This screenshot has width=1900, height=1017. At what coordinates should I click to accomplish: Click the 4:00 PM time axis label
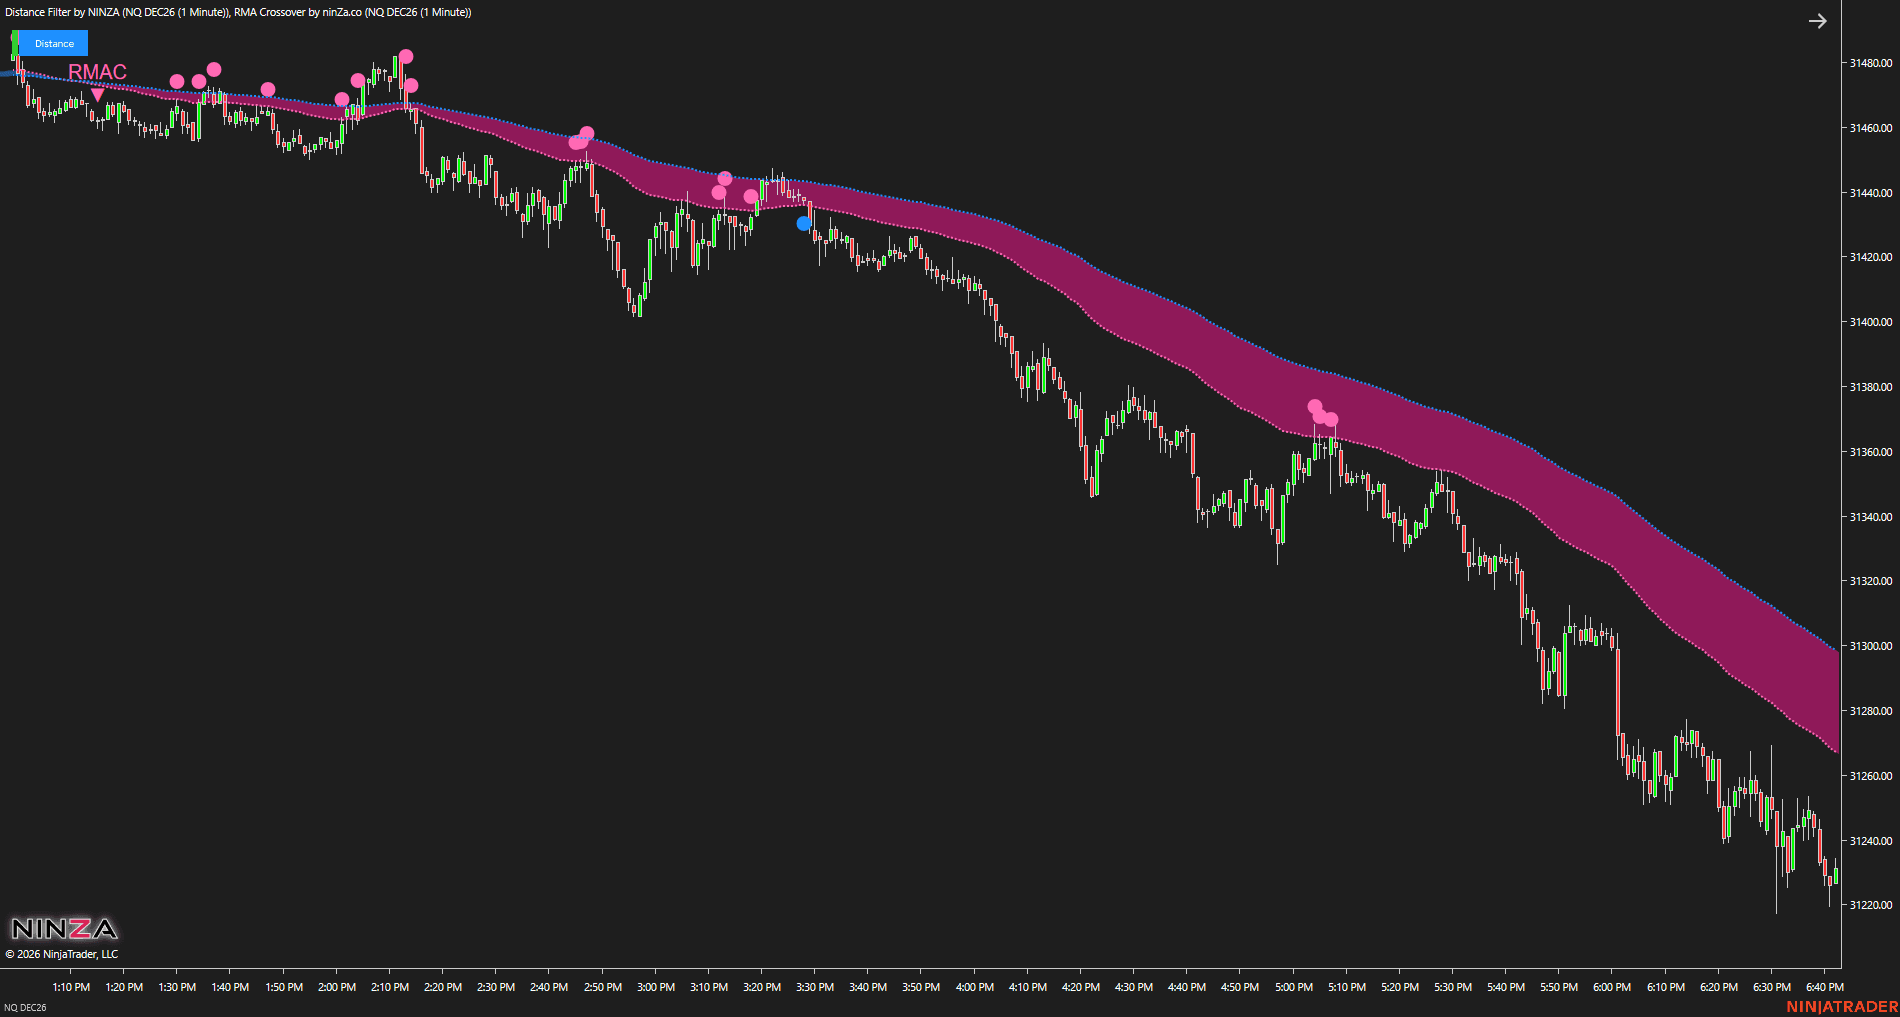(975, 987)
